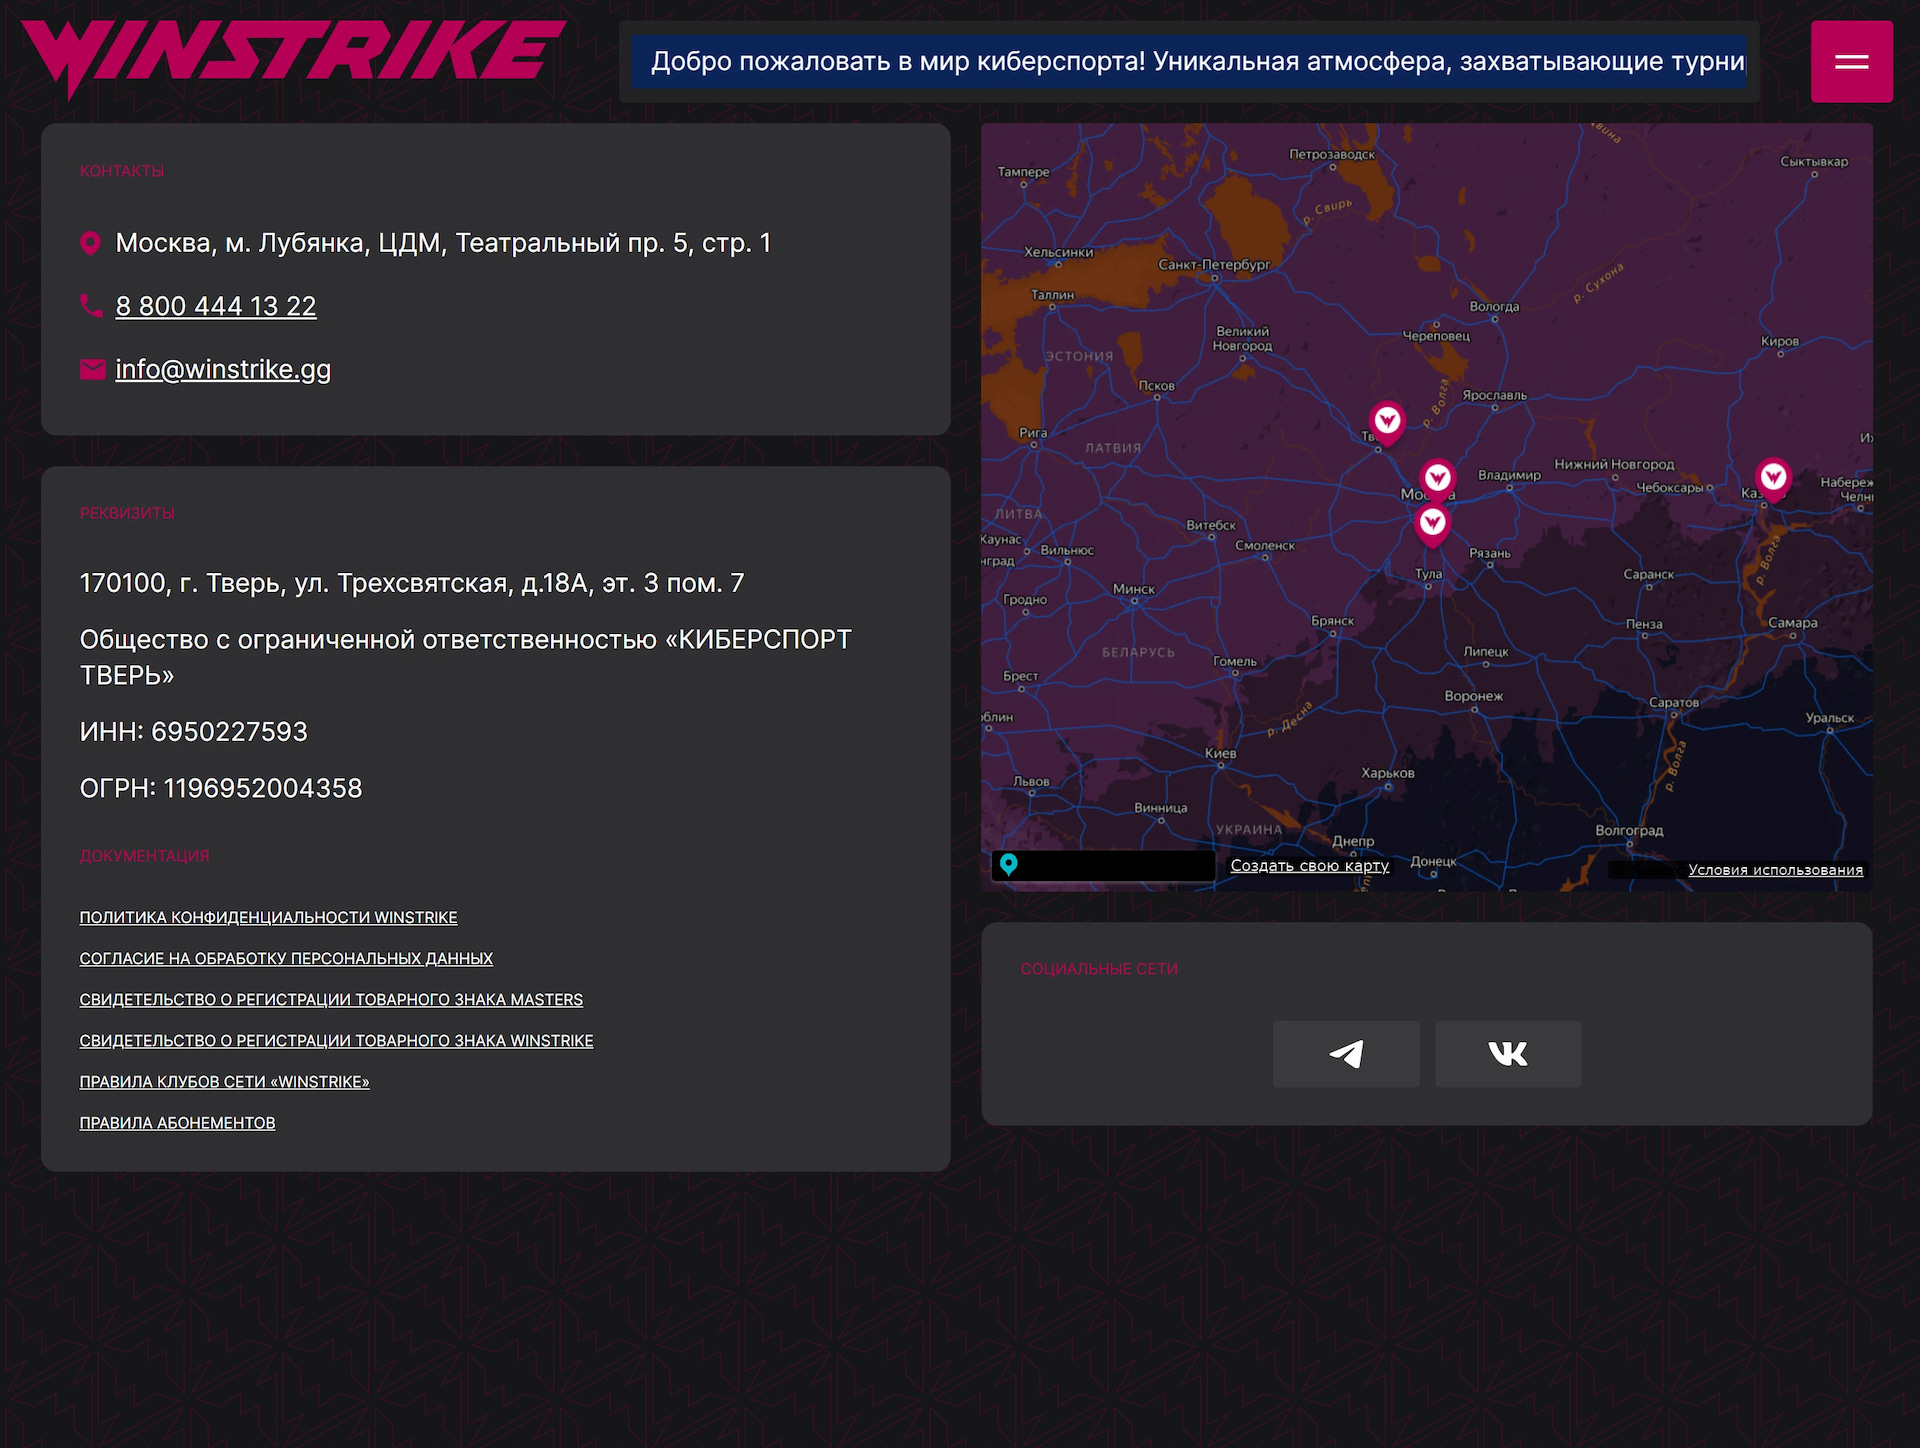Image resolution: width=1920 pixels, height=1448 pixels.
Task: Click the lower Moscow map marker
Action: (1432, 522)
